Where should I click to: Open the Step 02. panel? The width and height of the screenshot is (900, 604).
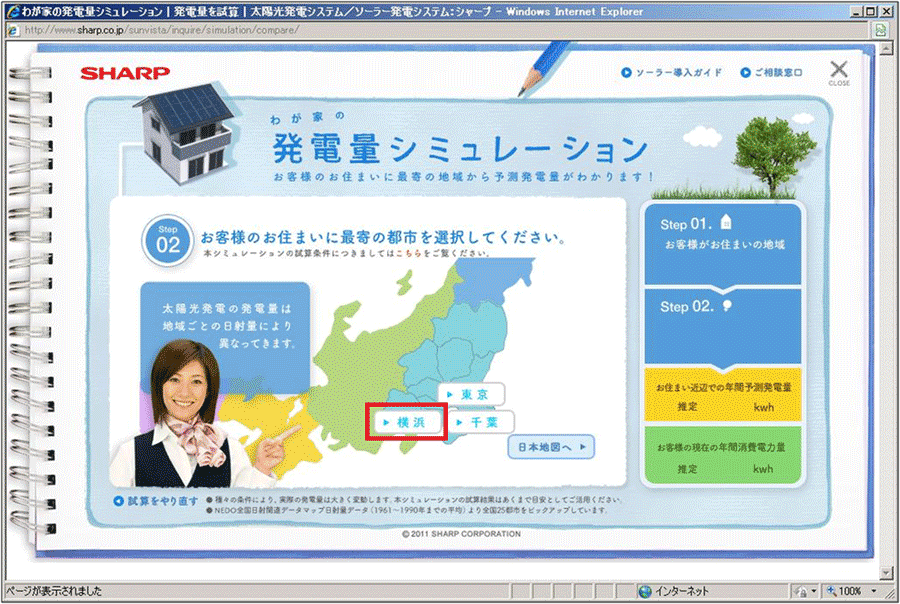[723, 327]
